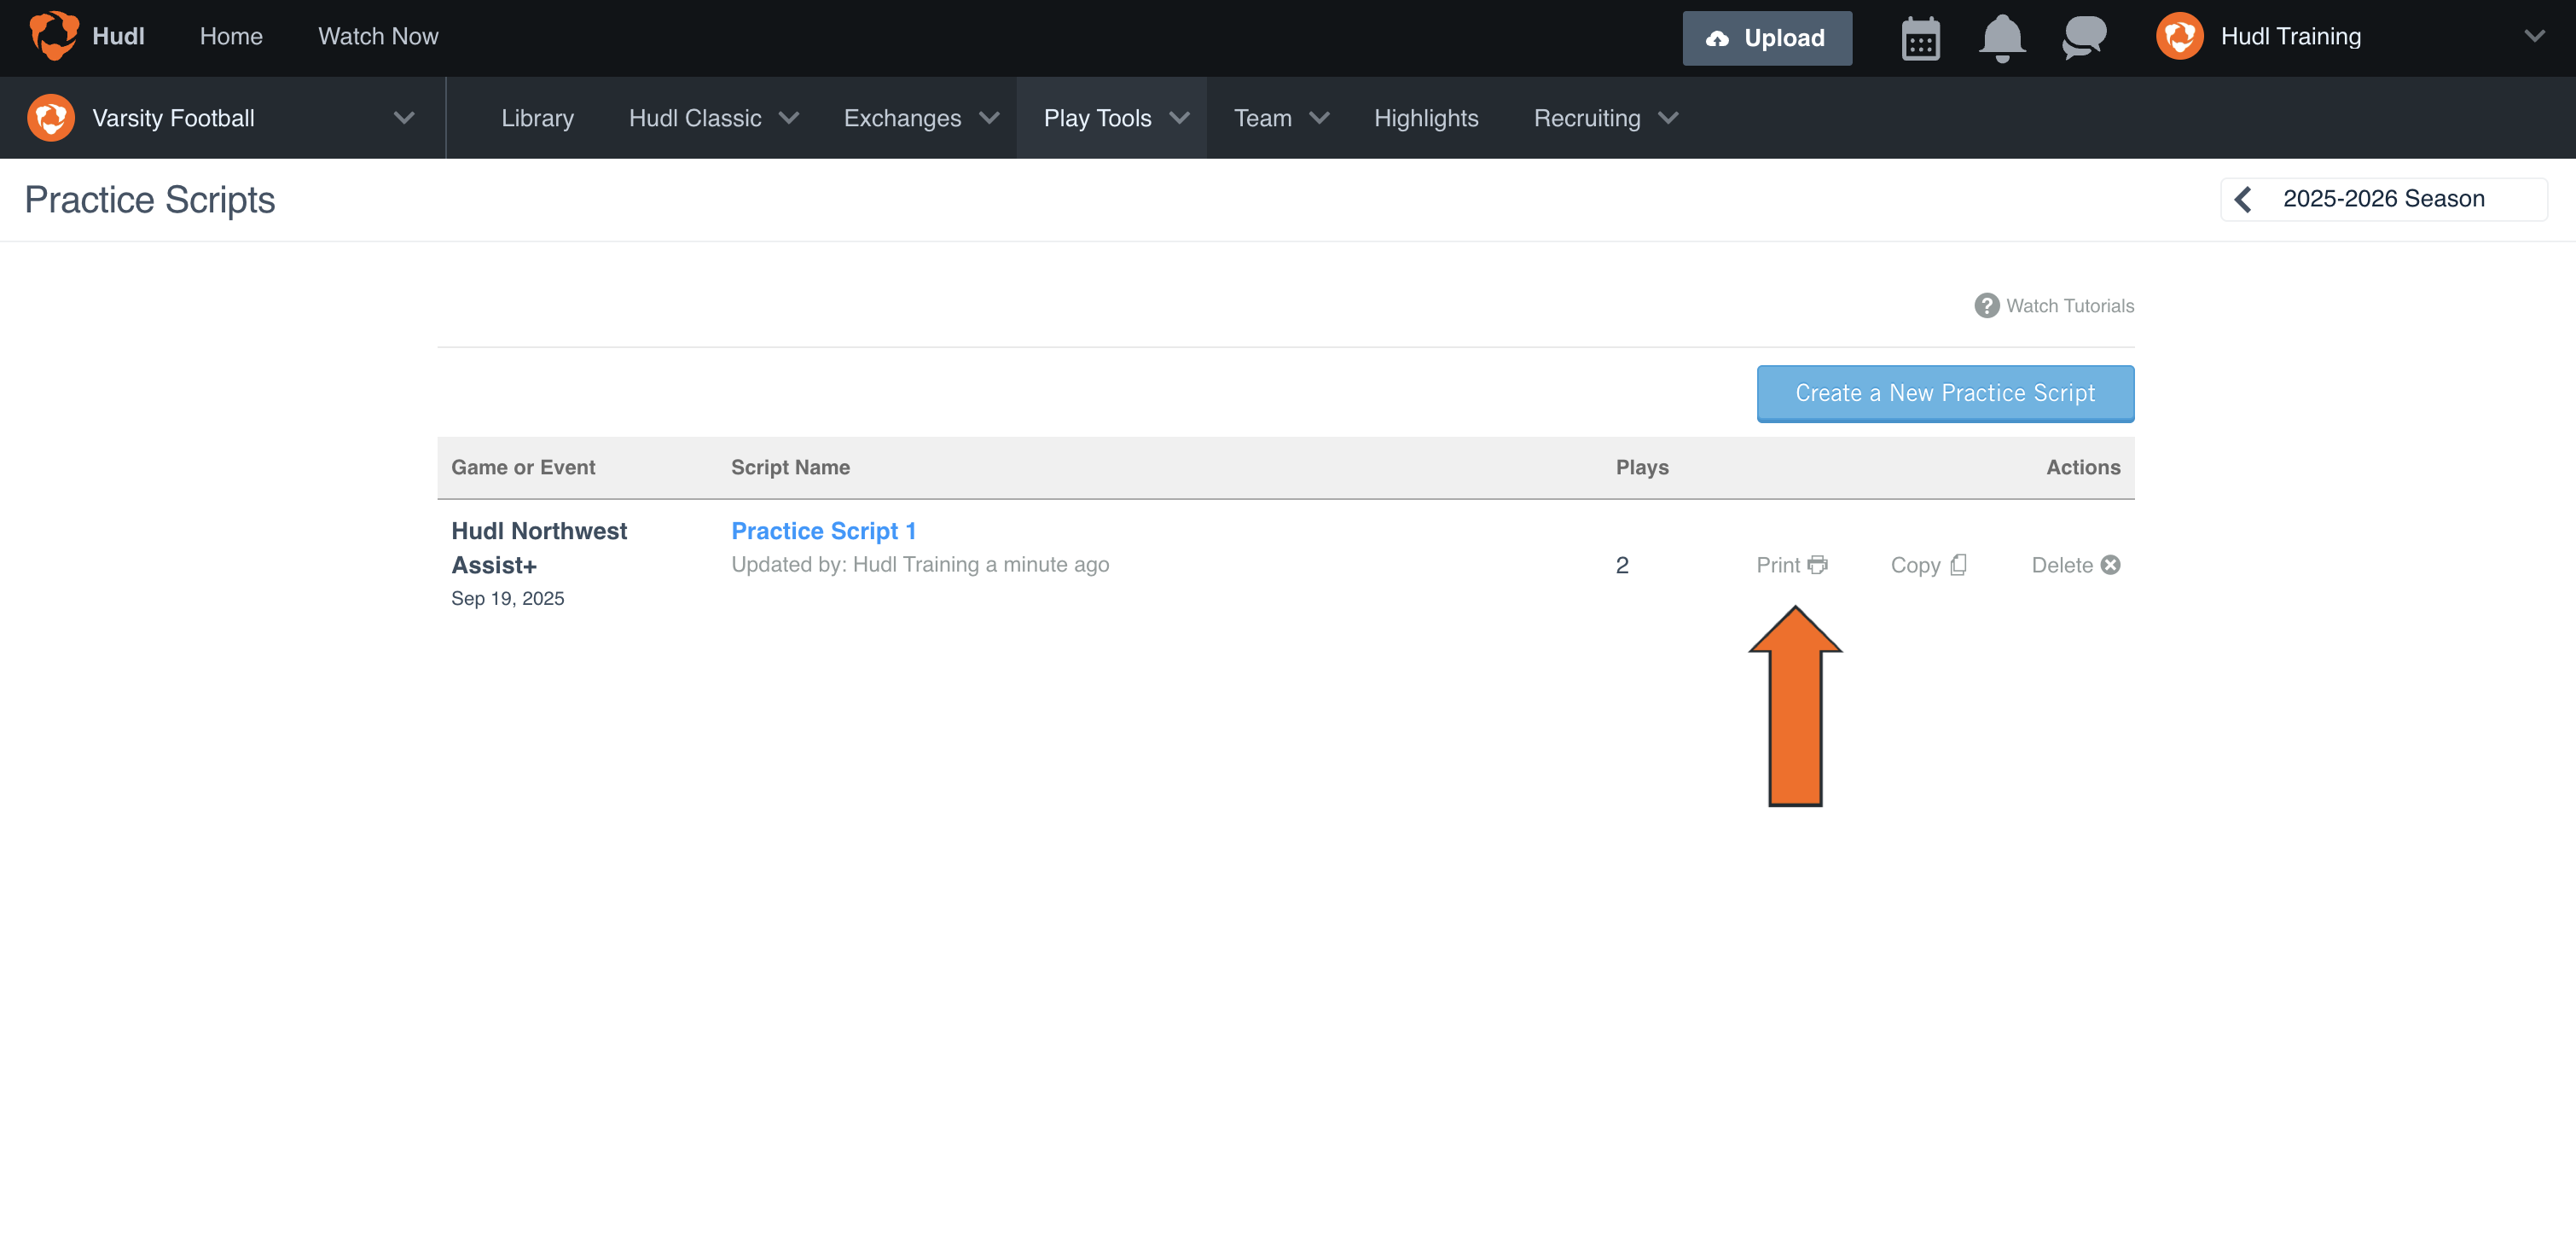Image resolution: width=2576 pixels, height=1249 pixels.
Task: Click the Hudl Northwest Assist+ event name
Action: [539, 548]
